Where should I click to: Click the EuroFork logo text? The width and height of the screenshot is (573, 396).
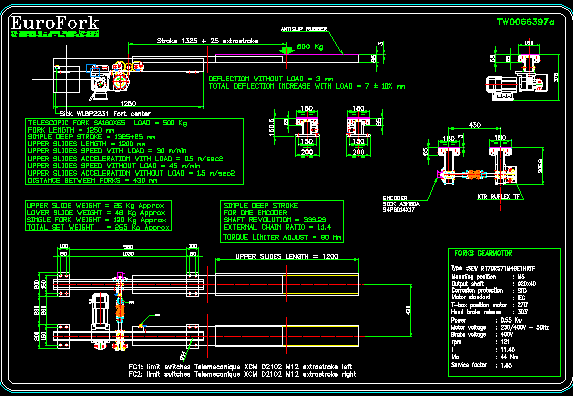tap(55, 23)
